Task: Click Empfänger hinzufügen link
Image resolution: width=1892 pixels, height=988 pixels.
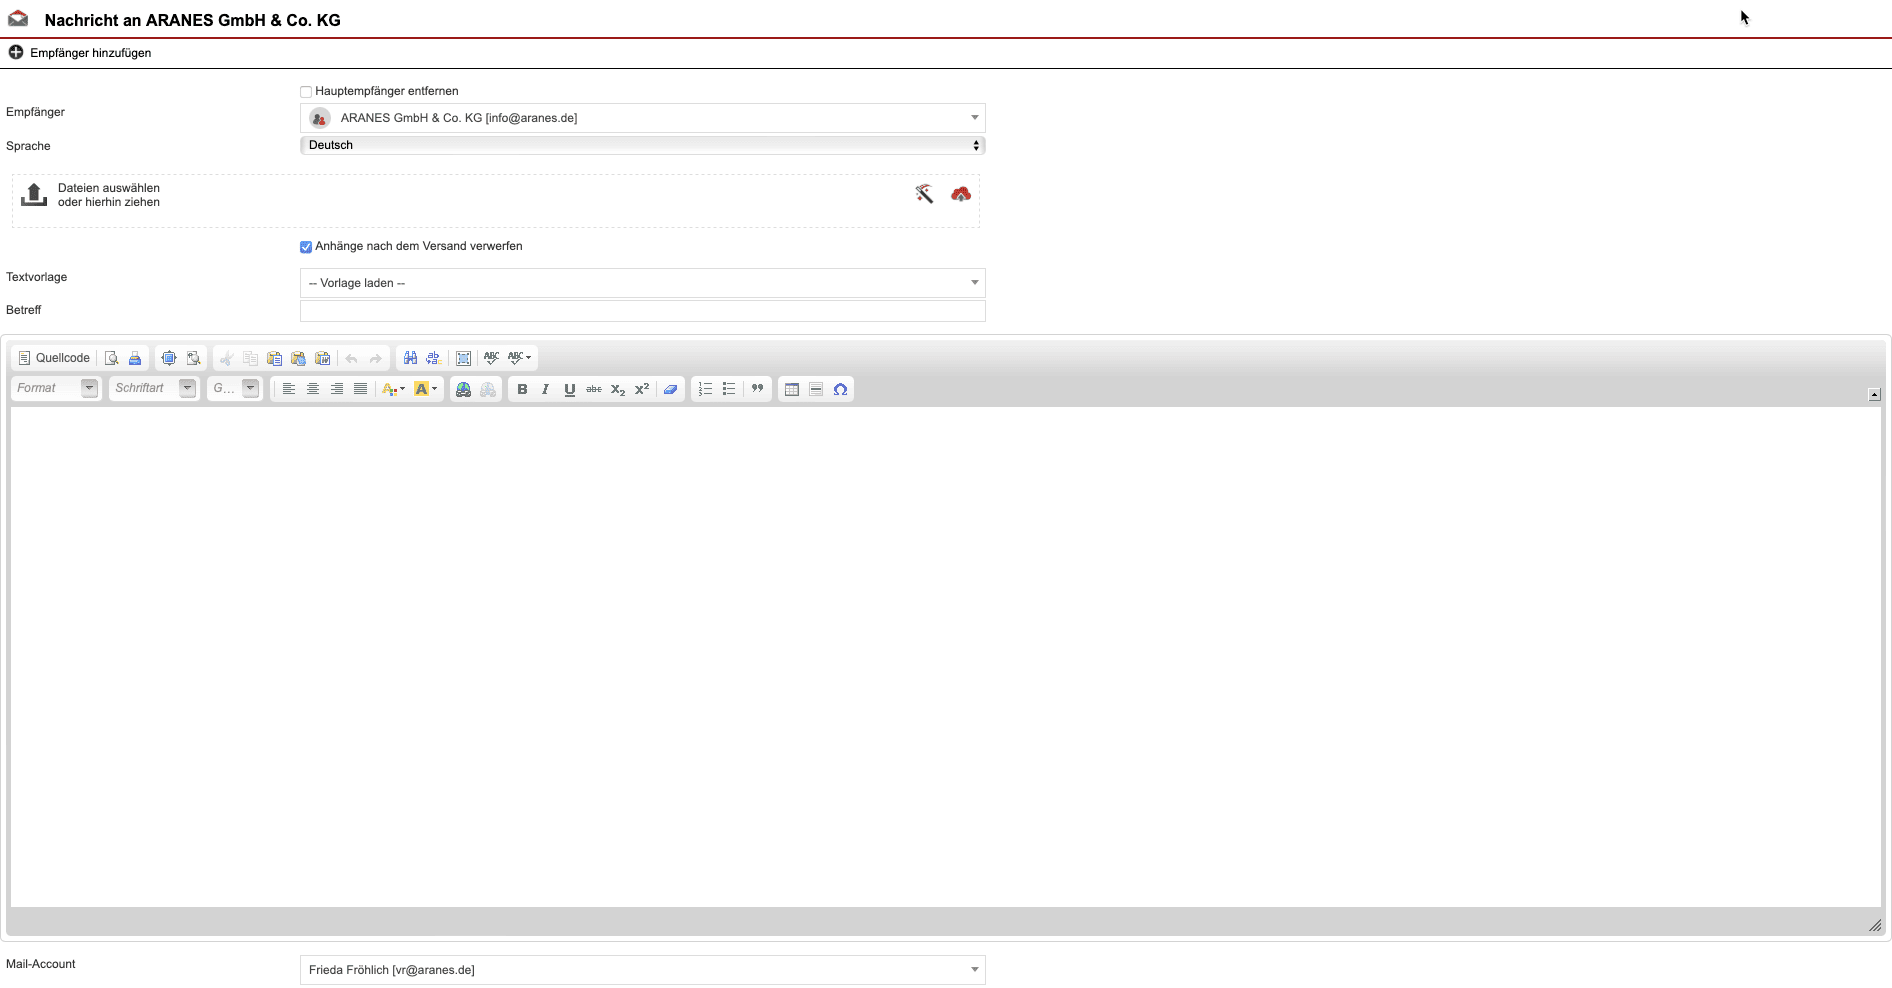Action: (90, 53)
